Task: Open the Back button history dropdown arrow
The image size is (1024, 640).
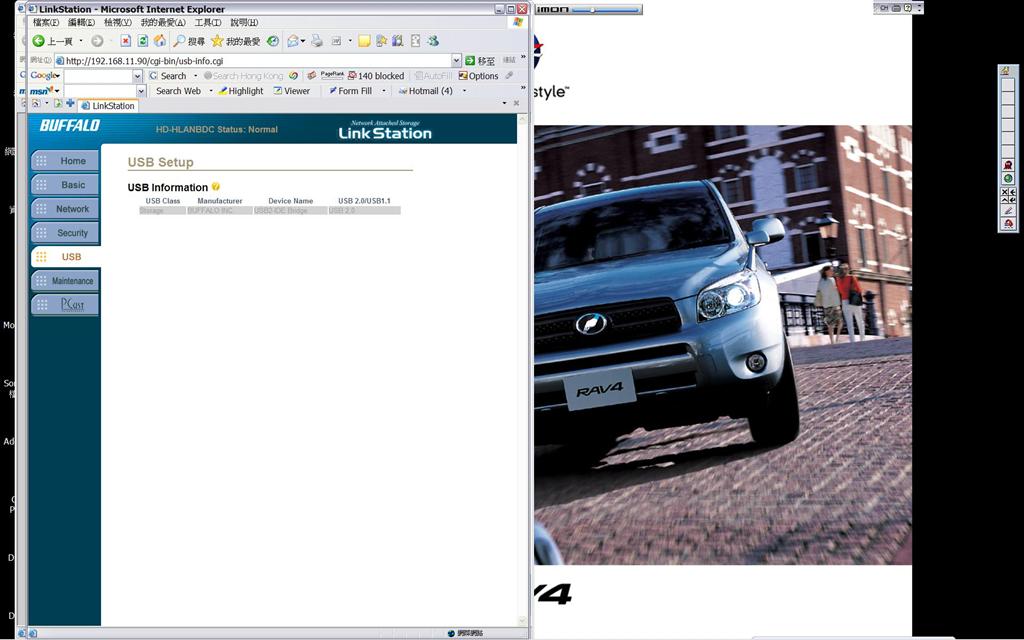Action: tap(81, 41)
